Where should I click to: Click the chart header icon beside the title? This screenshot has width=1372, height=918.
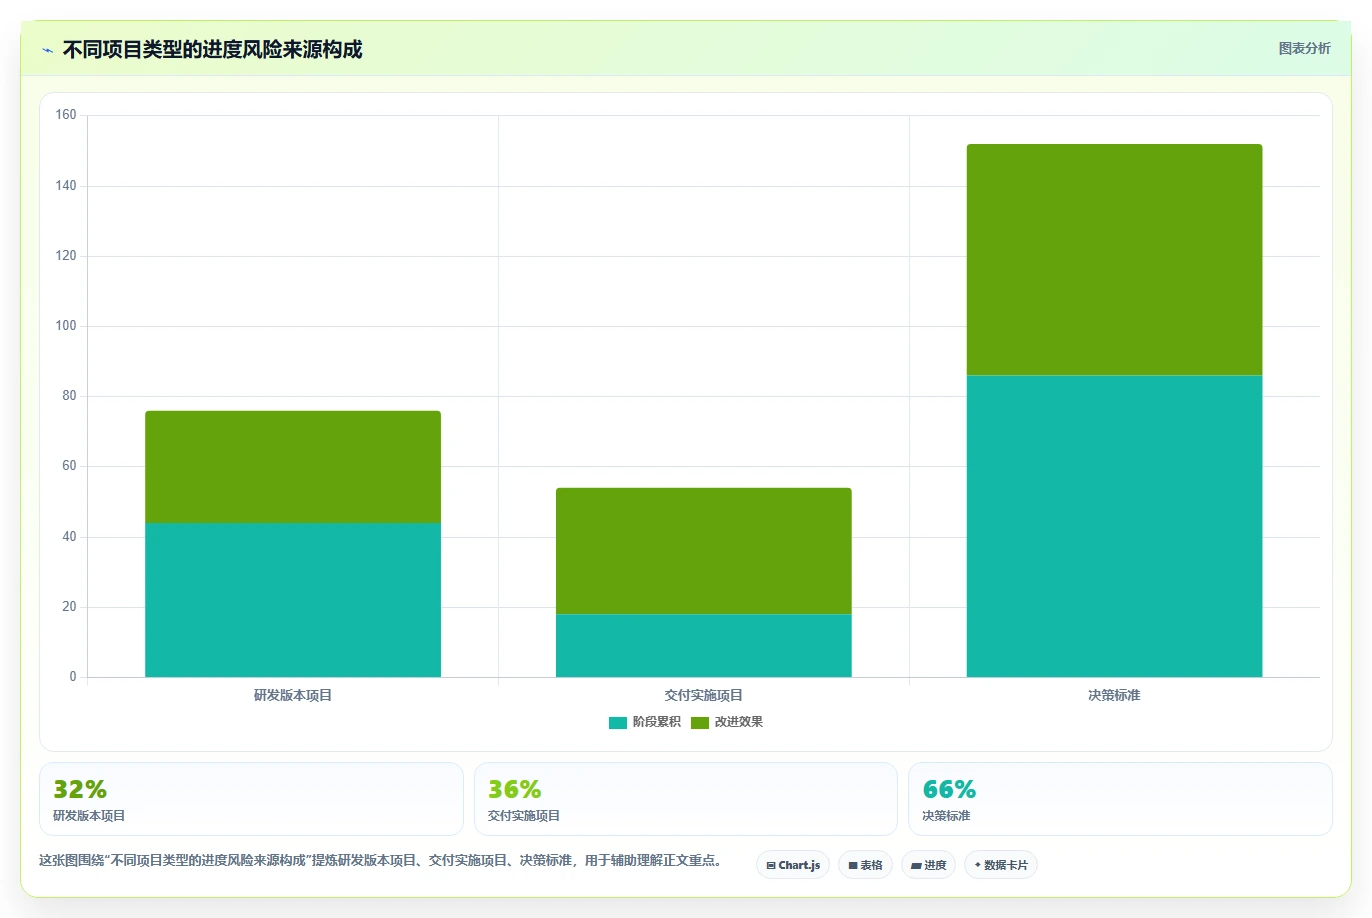tap(47, 50)
